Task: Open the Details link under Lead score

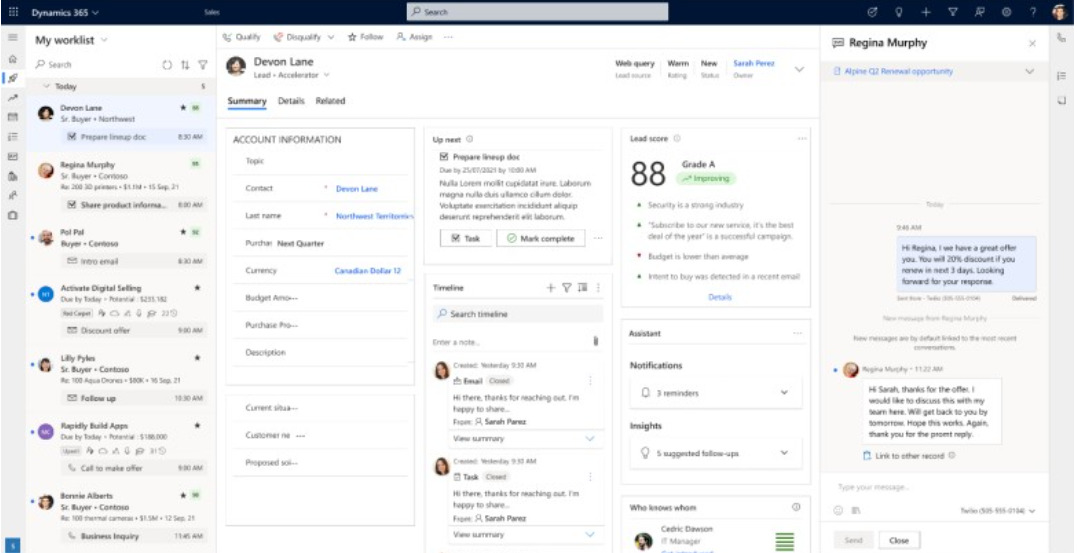Action: (720, 297)
